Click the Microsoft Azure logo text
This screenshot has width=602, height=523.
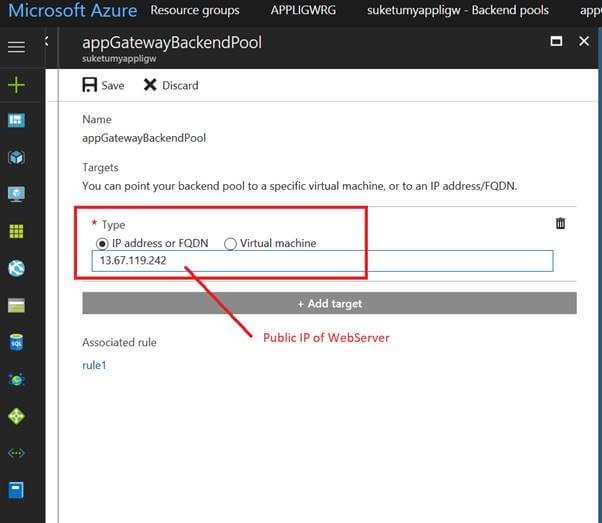(x=73, y=10)
